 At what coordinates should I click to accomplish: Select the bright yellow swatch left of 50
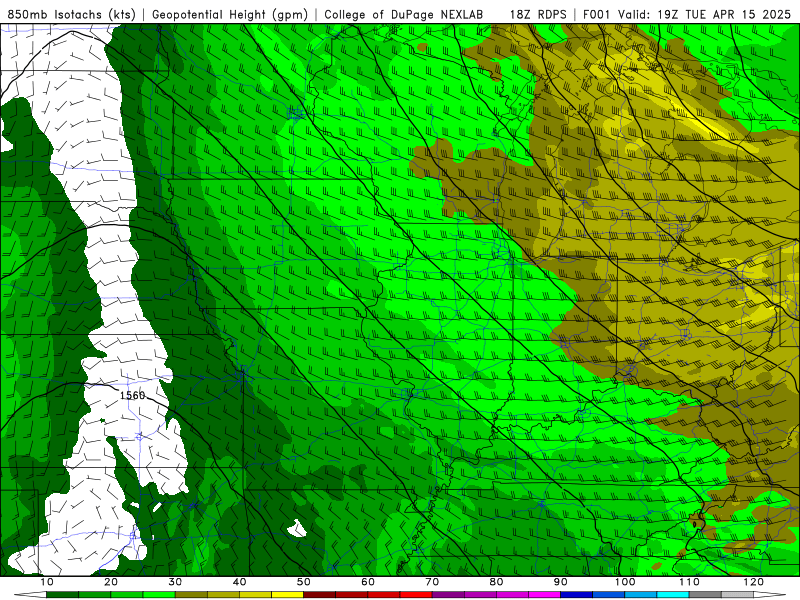tap(287, 595)
